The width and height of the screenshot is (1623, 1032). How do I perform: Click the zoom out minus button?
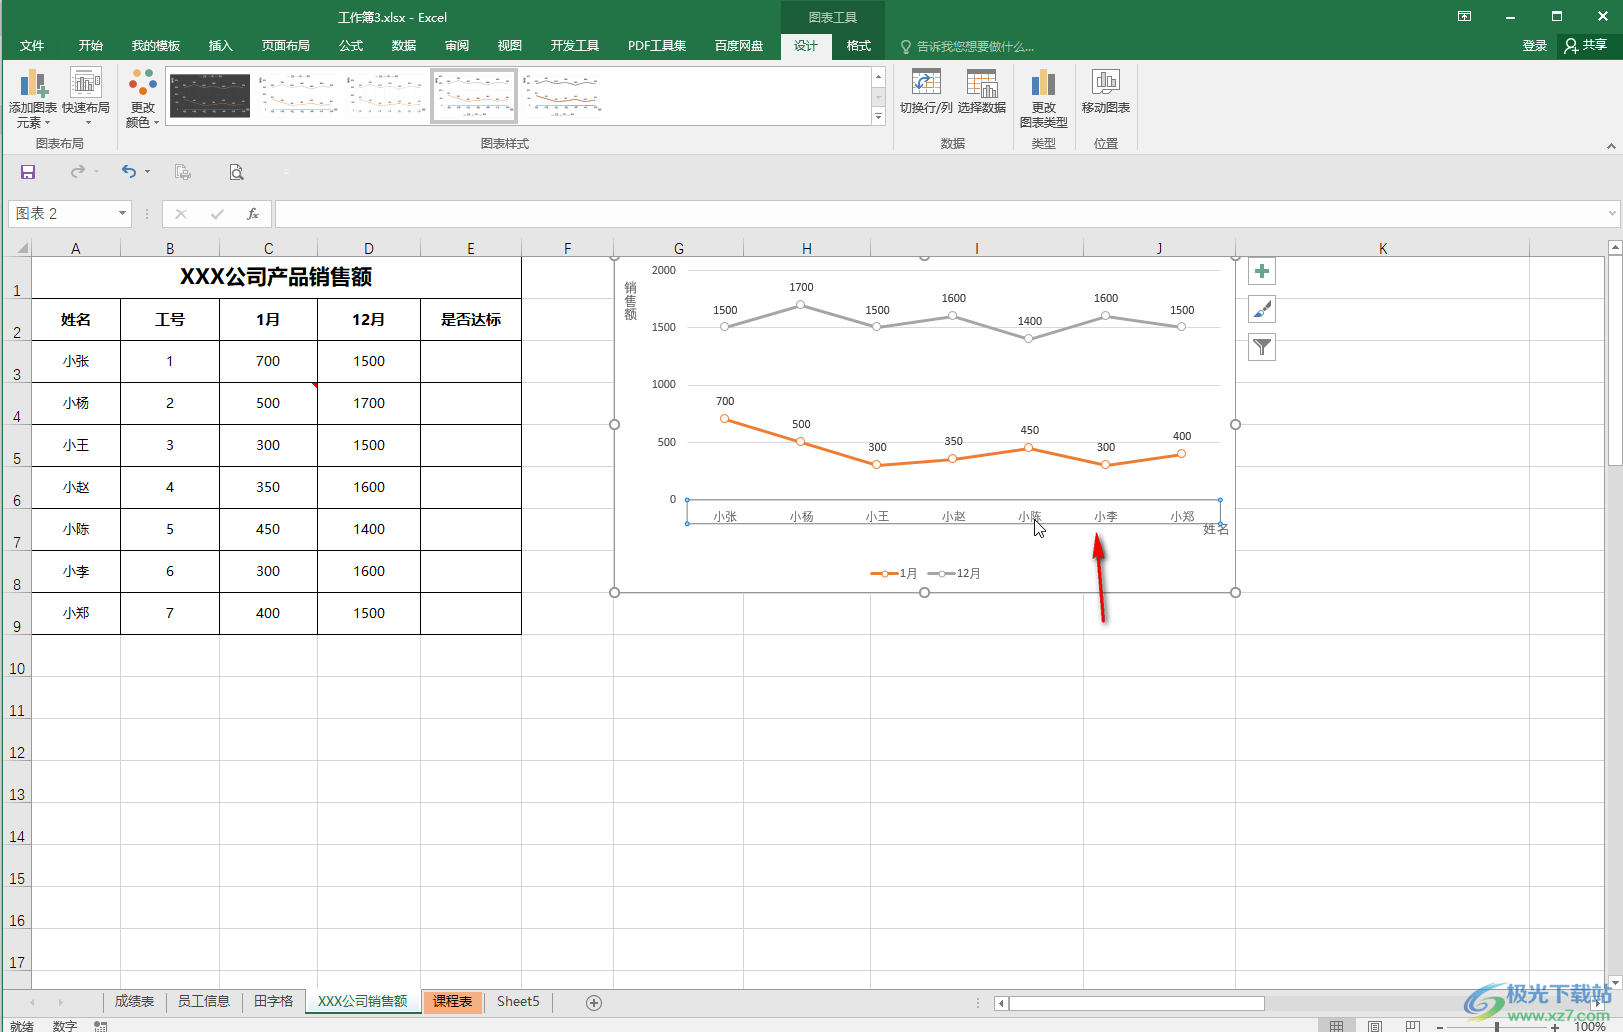[1440, 1026]
